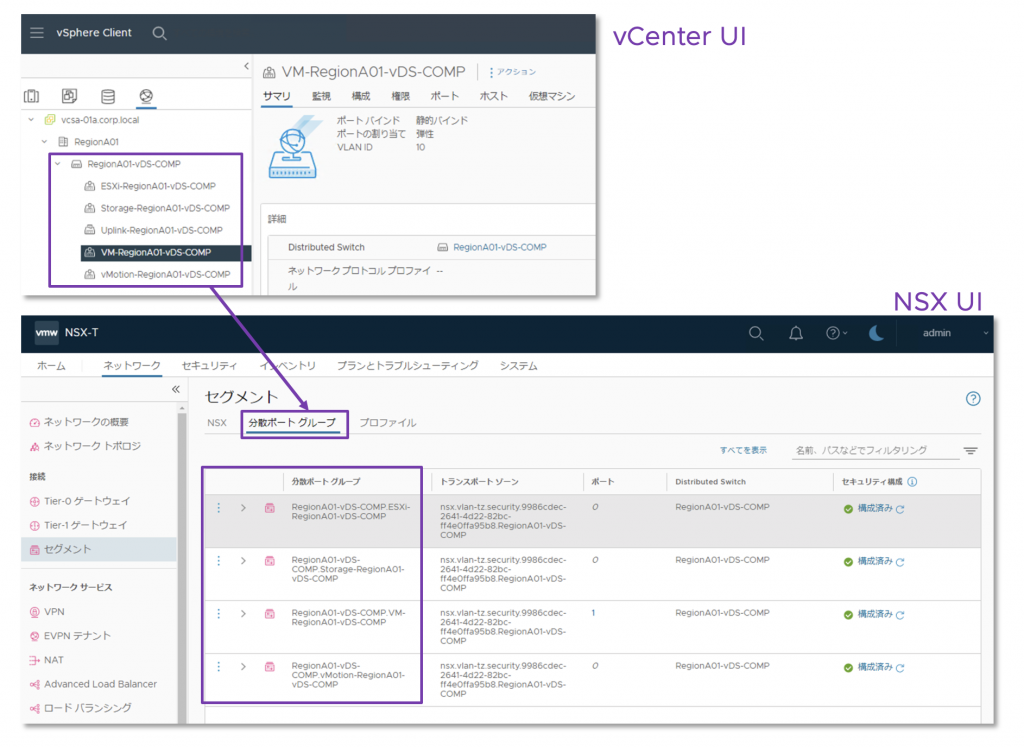Screen dimensions: 1024x747
Task: Select Uplink-RegionA01-vDS-COMP port group
Action: click(x=161, y=230)
